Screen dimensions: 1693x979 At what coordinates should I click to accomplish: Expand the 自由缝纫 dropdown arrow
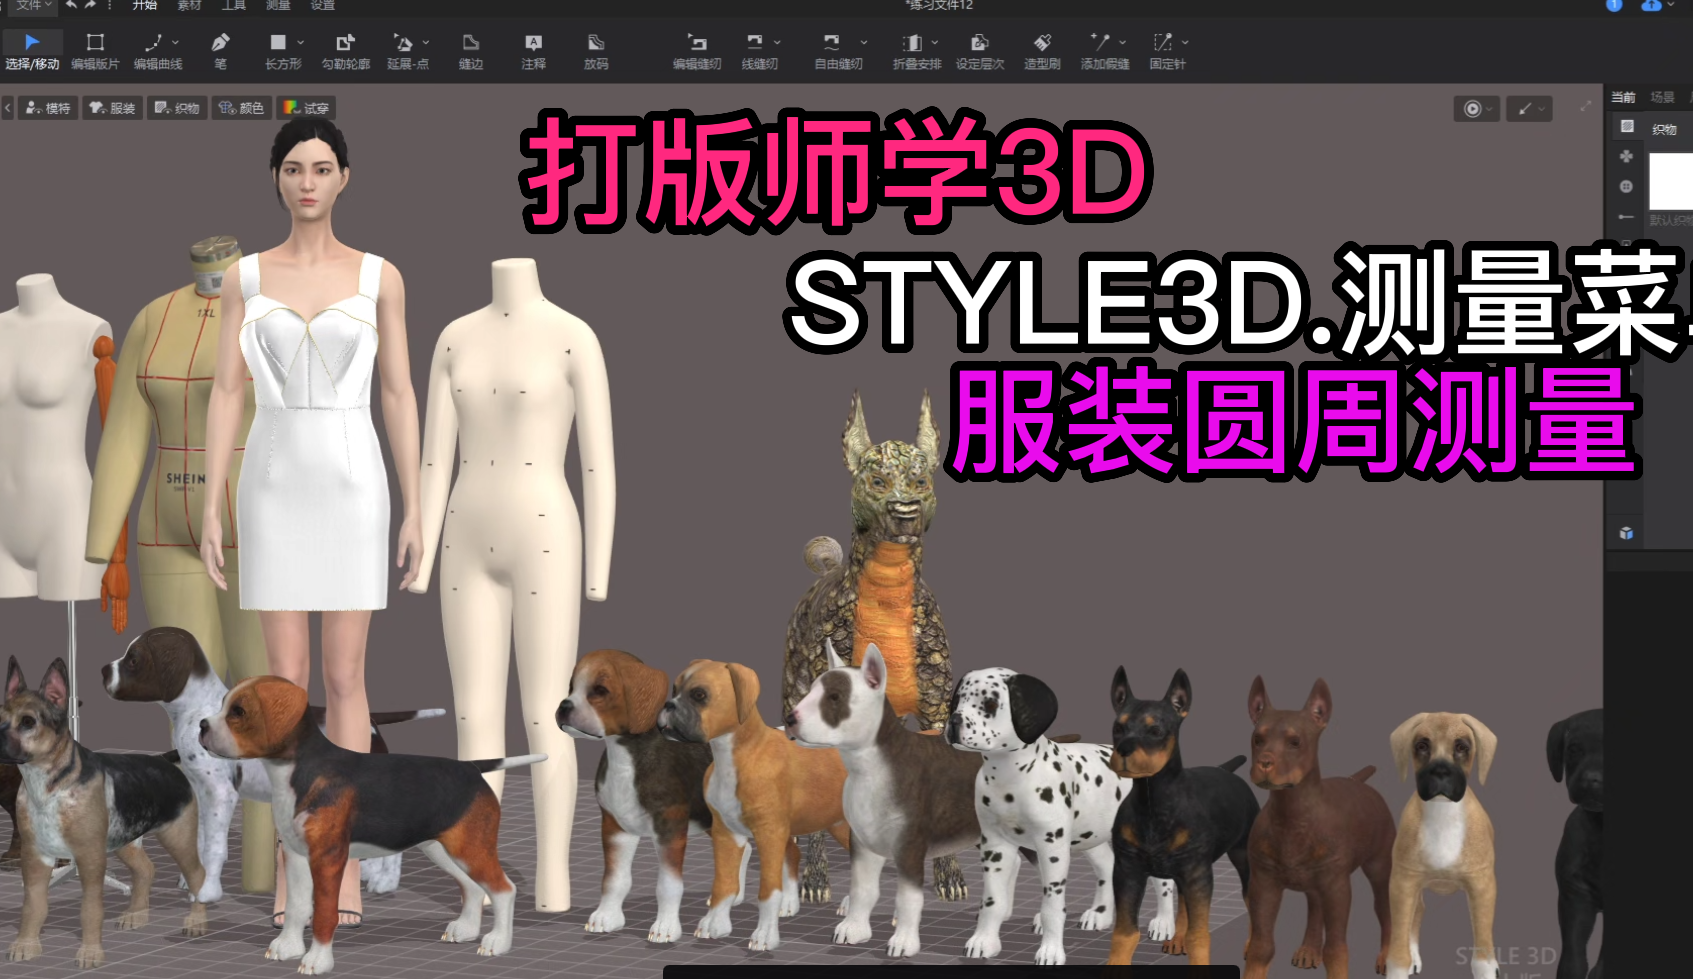pos(864,42)
